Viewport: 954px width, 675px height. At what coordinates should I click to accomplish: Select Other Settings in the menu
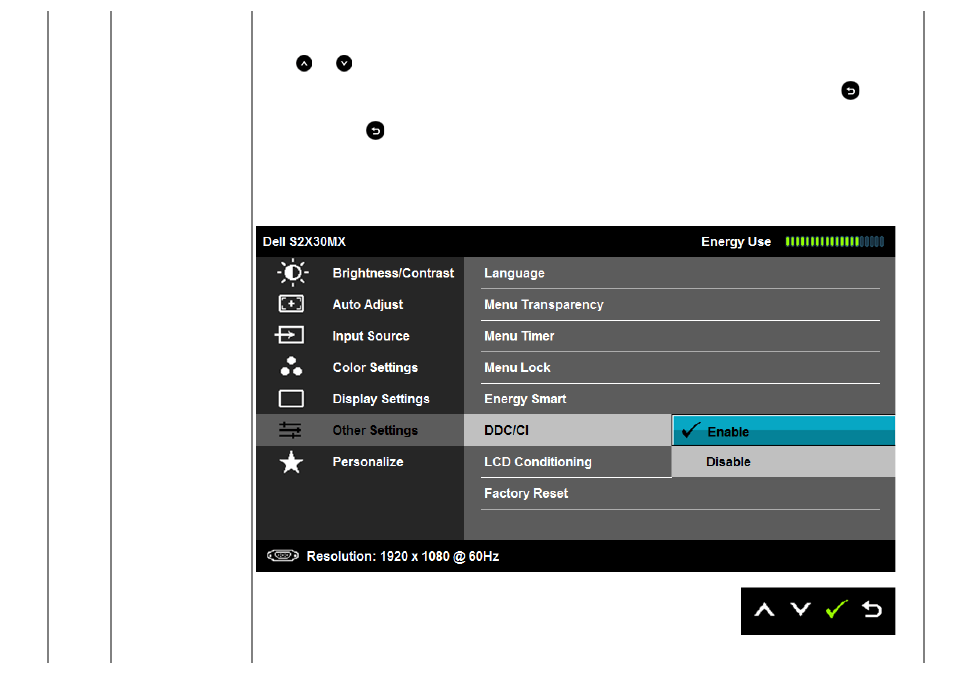click(x=360, y=430)
